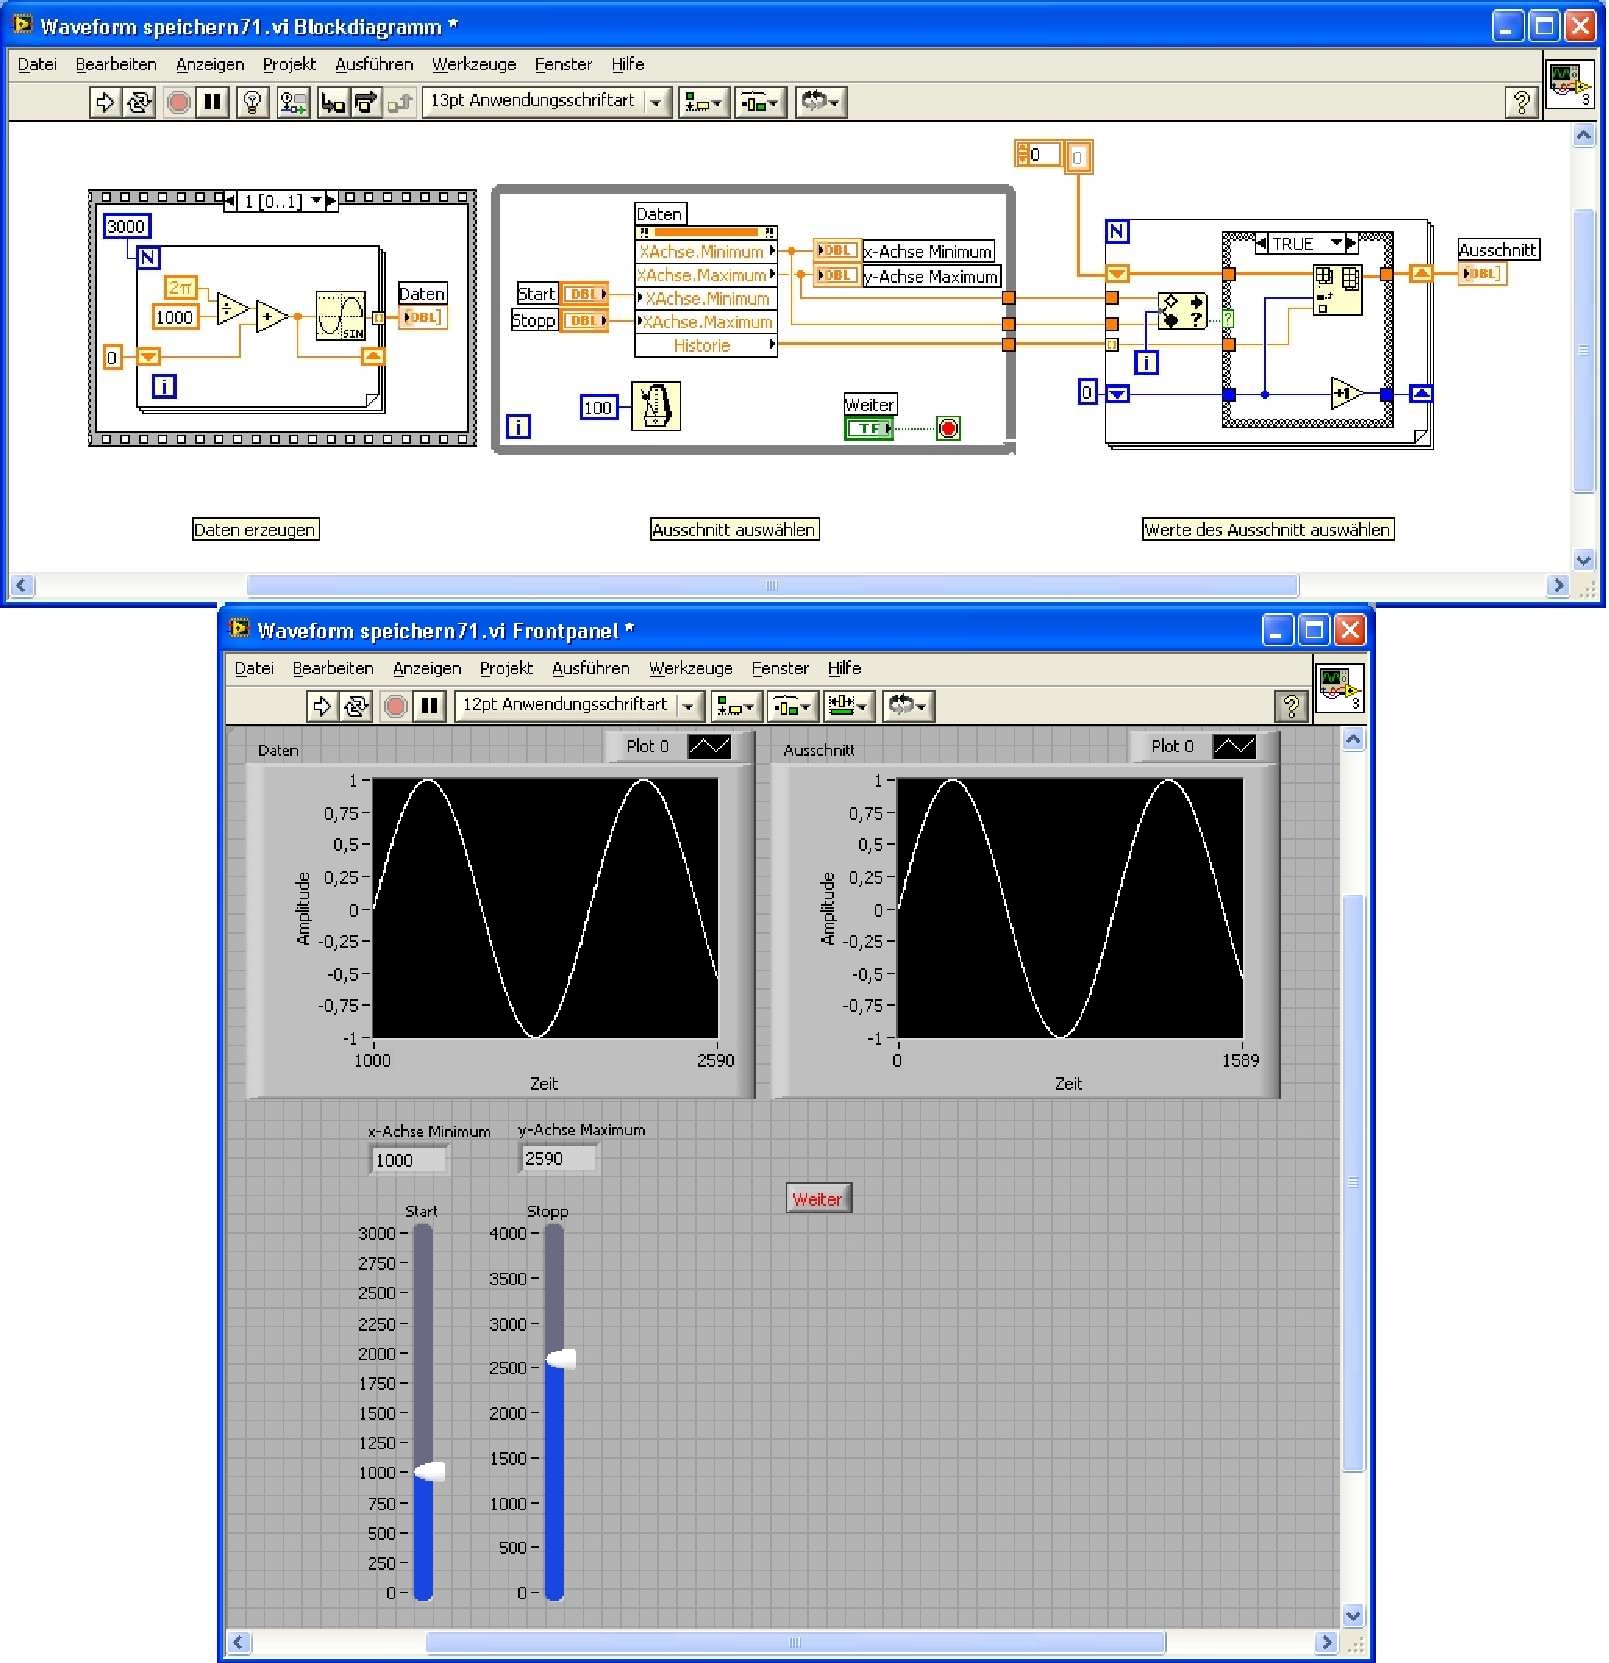This screenshot has width=1609, height=1663.
Task: Open Werkzeuge menu in Blockdiagramm window
Action: 474,64
